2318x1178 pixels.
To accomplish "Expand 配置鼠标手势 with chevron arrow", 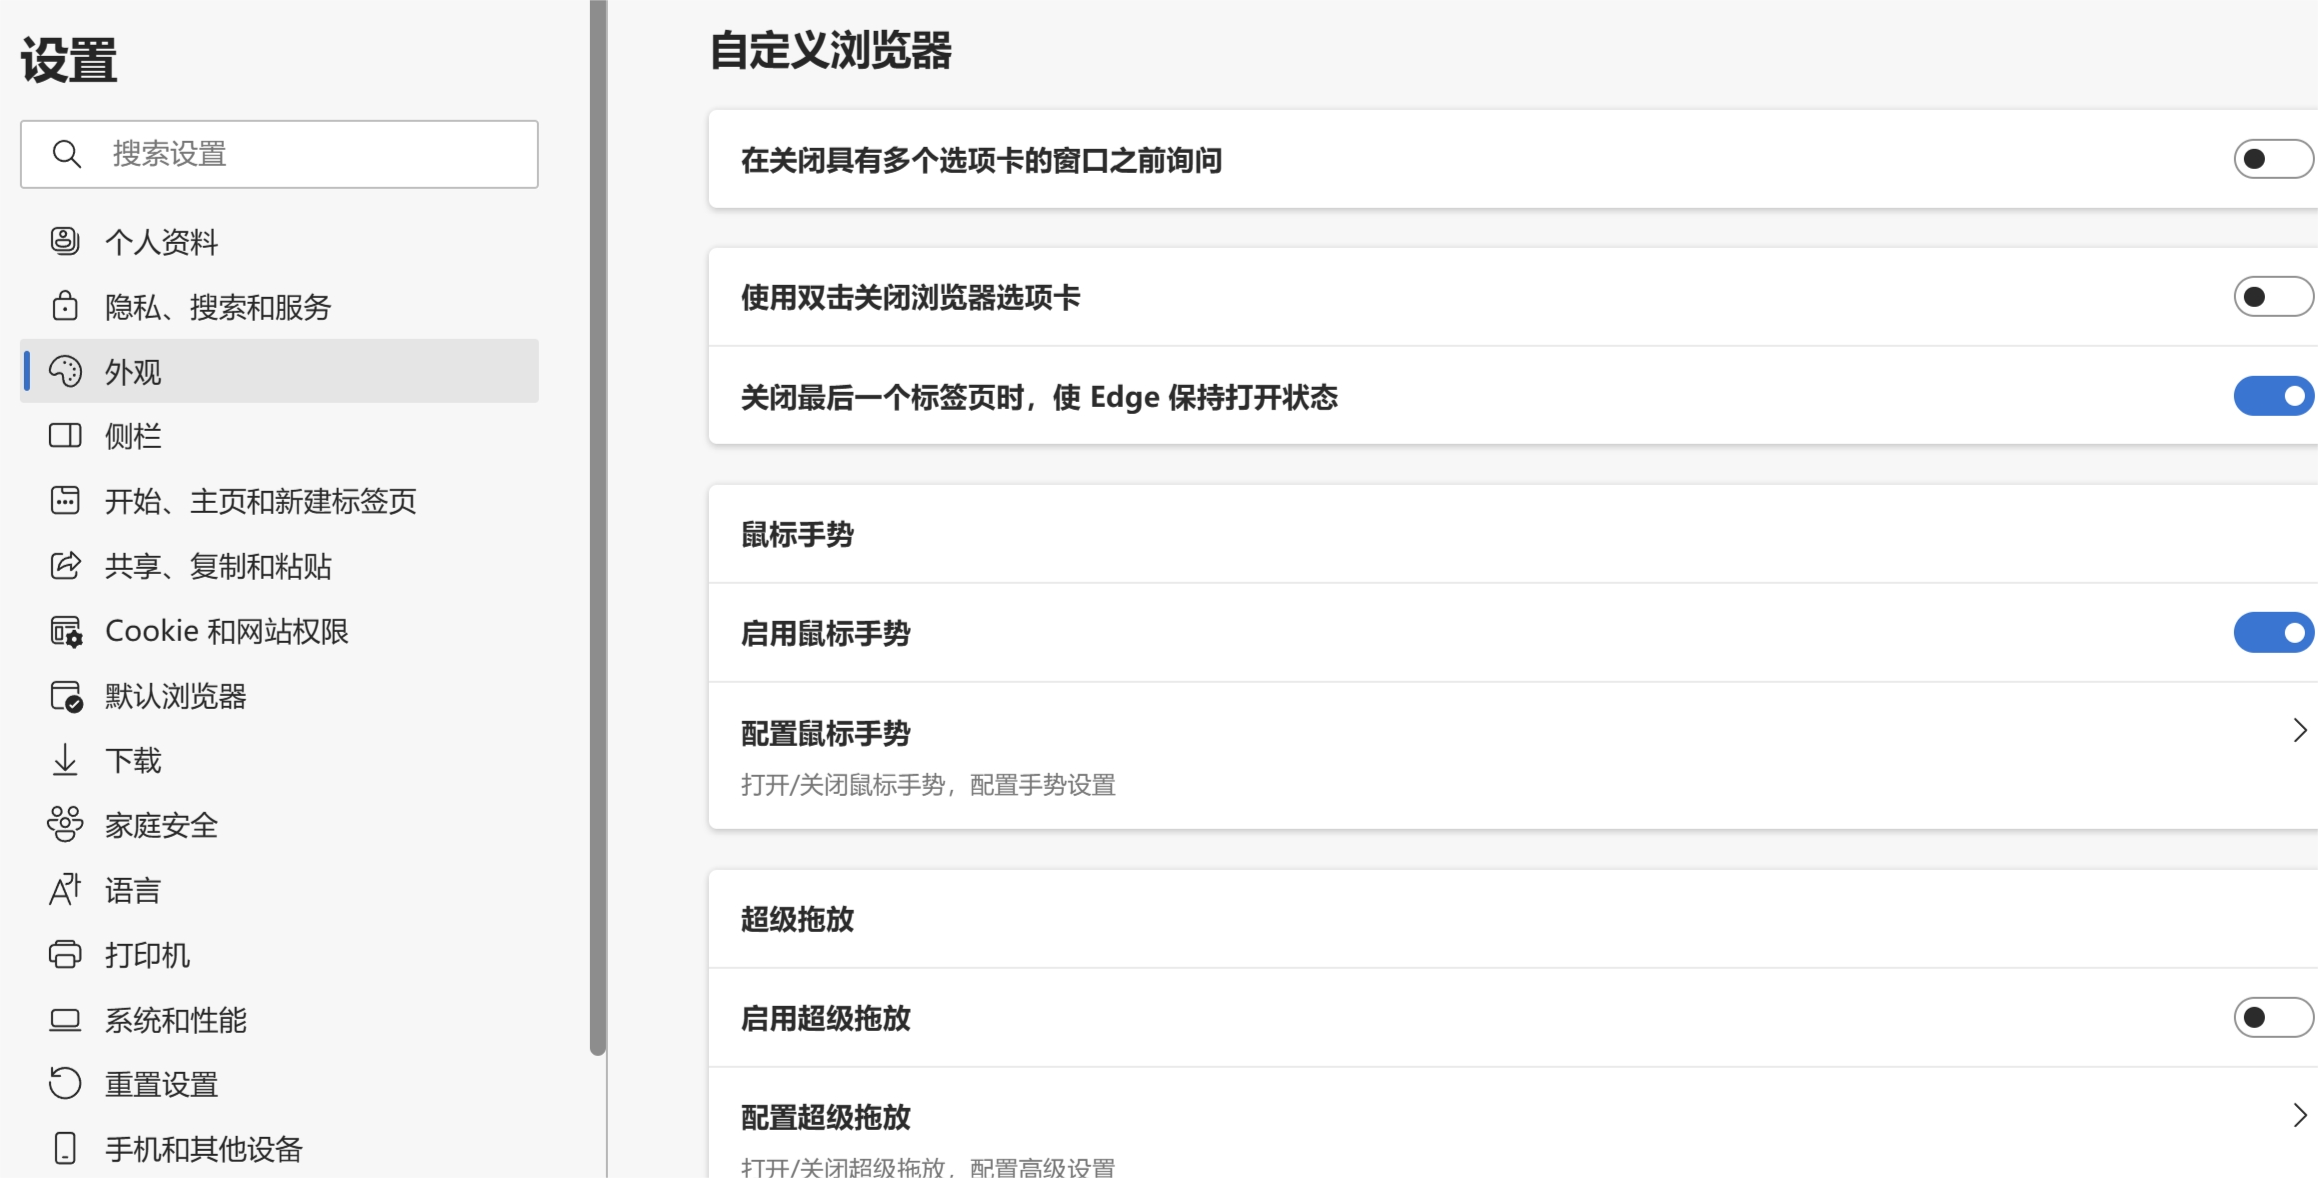I will [2299, 731].
